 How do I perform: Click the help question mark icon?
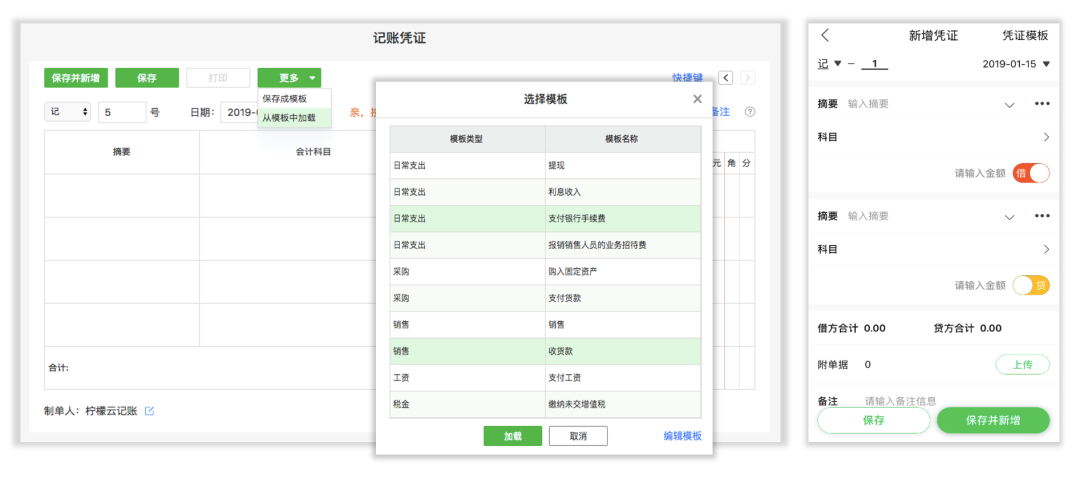click(750, 112)
